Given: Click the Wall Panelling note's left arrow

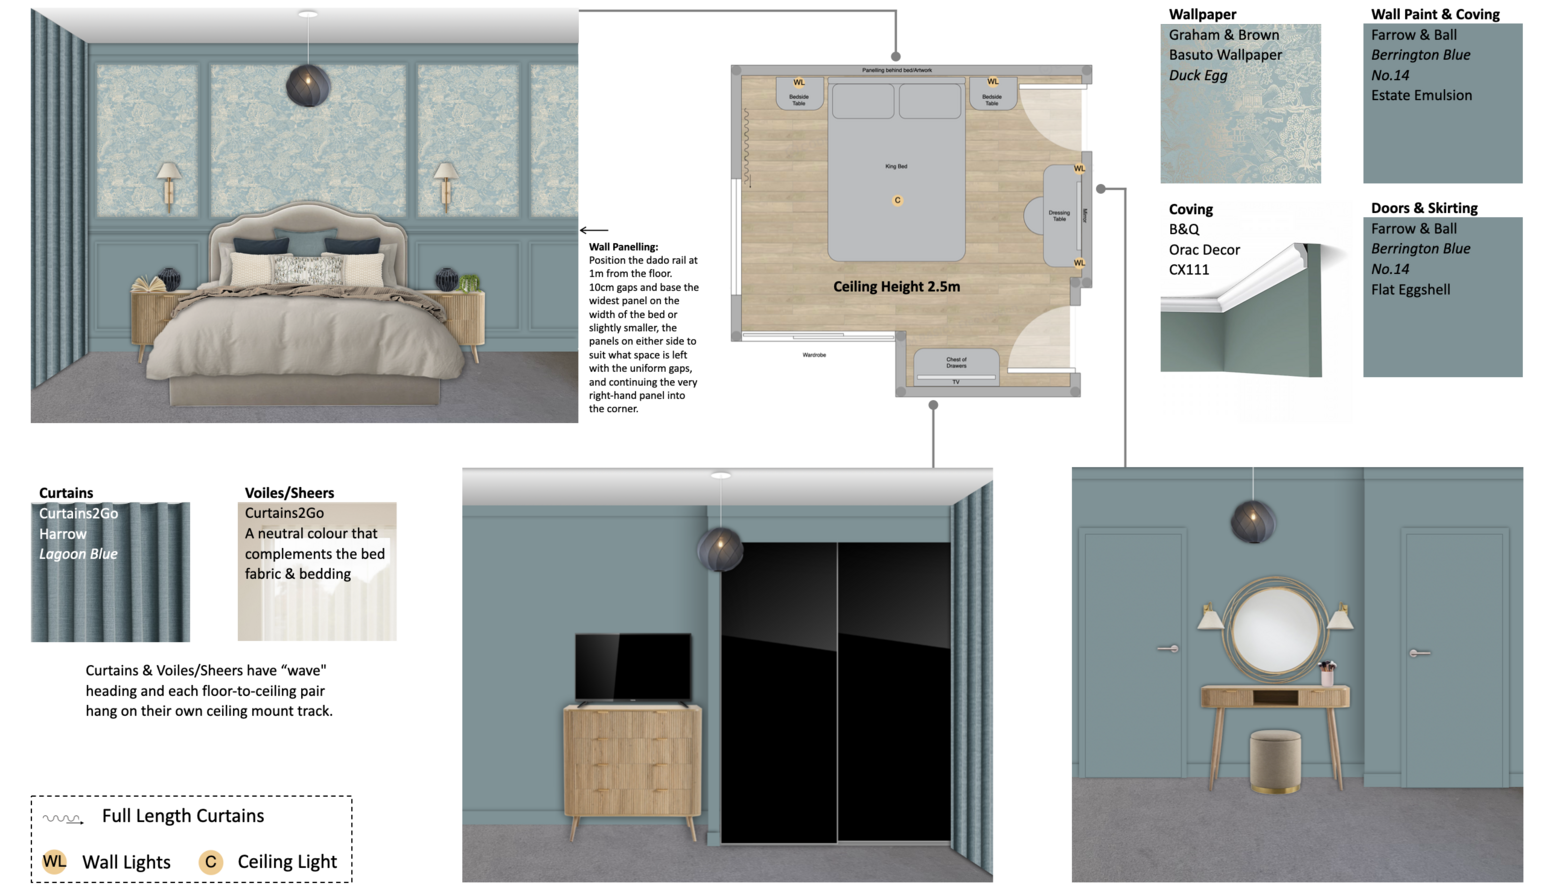Looking at the screenshot, I should click(594, 230).
